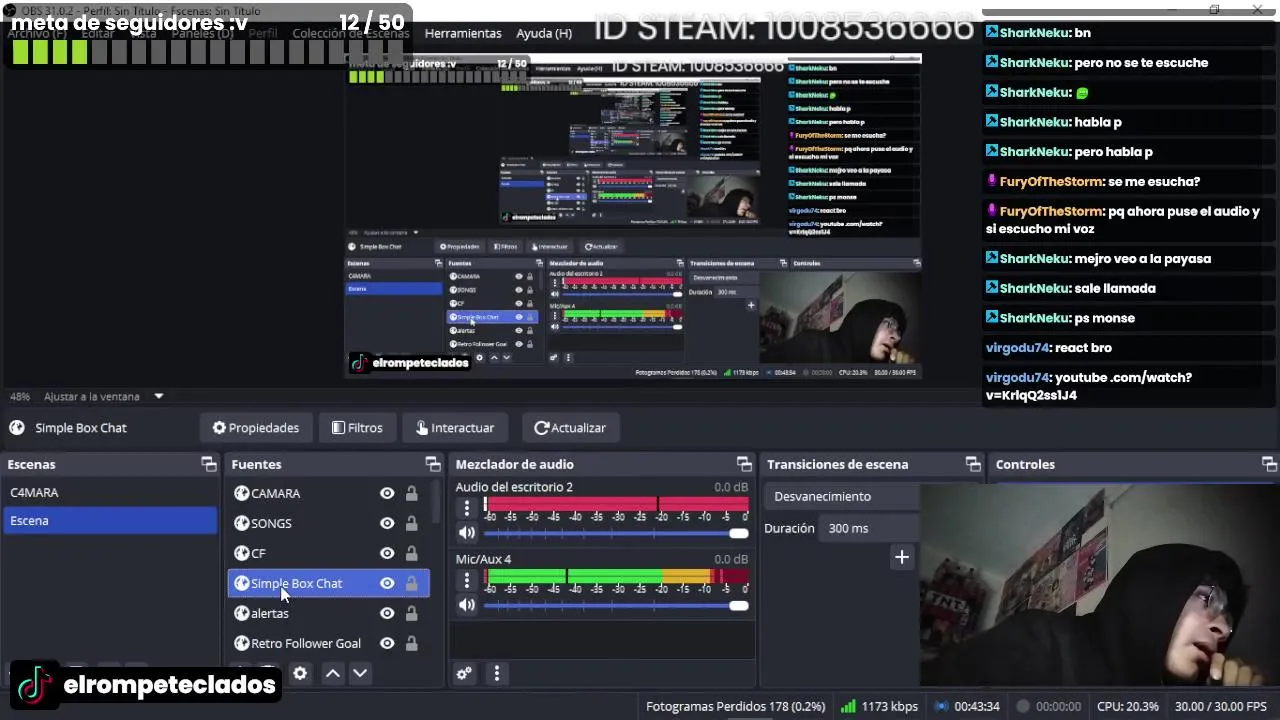Viewport: 1280px width, 720px height.
Task: Click the 48% preview zoom value
Action: tap(20, 396)
